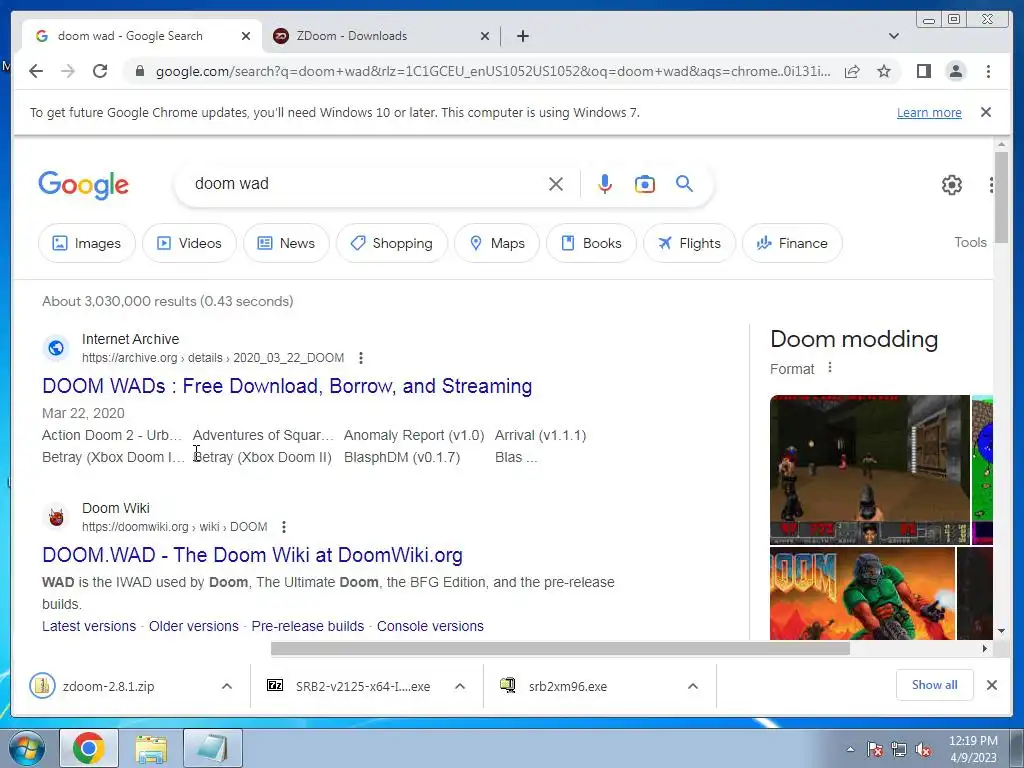Open a new tab with the plus icon
The width and height of the screenshot is (1024, 768).
[x=522, y=36]
